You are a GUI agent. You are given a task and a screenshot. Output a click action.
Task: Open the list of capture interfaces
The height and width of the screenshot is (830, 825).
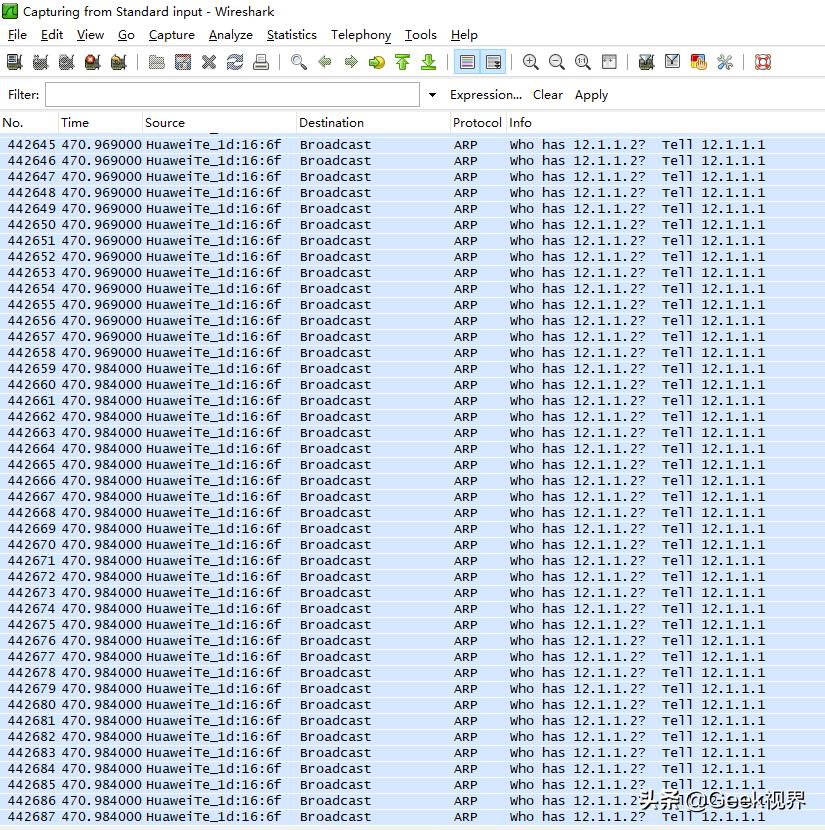coord(14,62)
